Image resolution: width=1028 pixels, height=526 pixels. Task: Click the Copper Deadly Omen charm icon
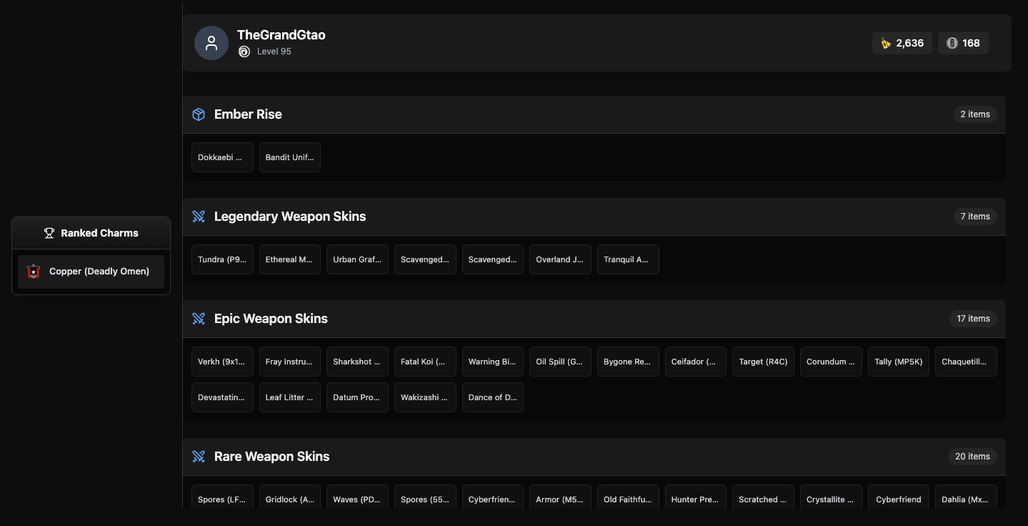tap(33, 272)
